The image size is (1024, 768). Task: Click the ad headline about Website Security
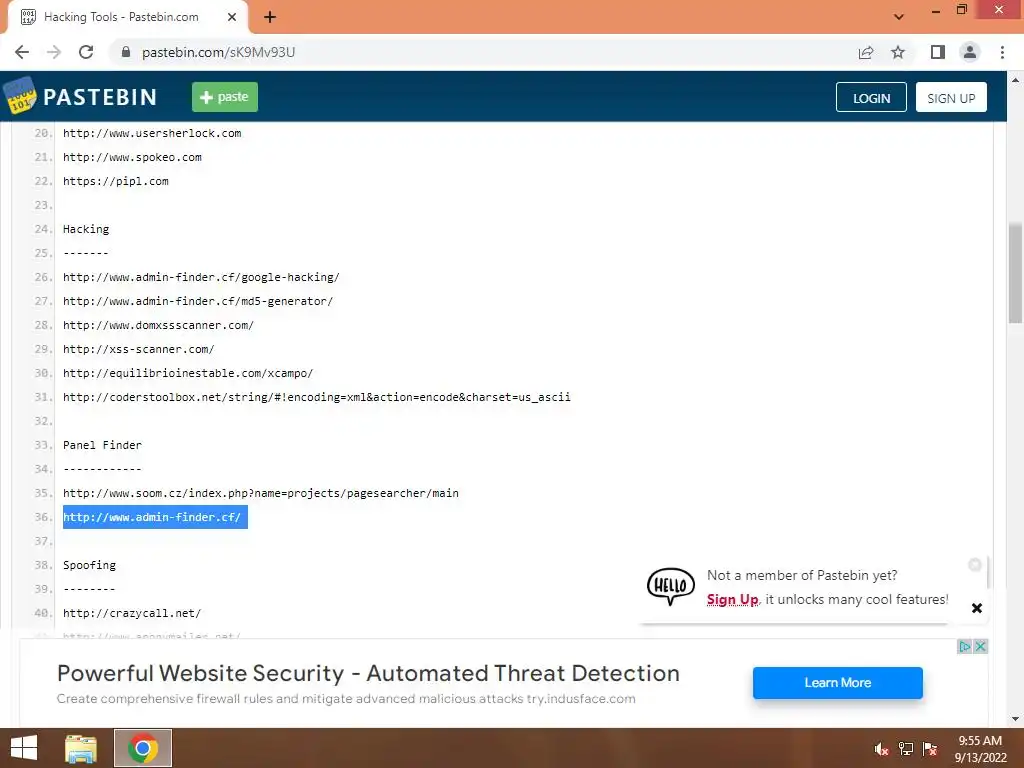pyautogui.click(x=368, y=673)
